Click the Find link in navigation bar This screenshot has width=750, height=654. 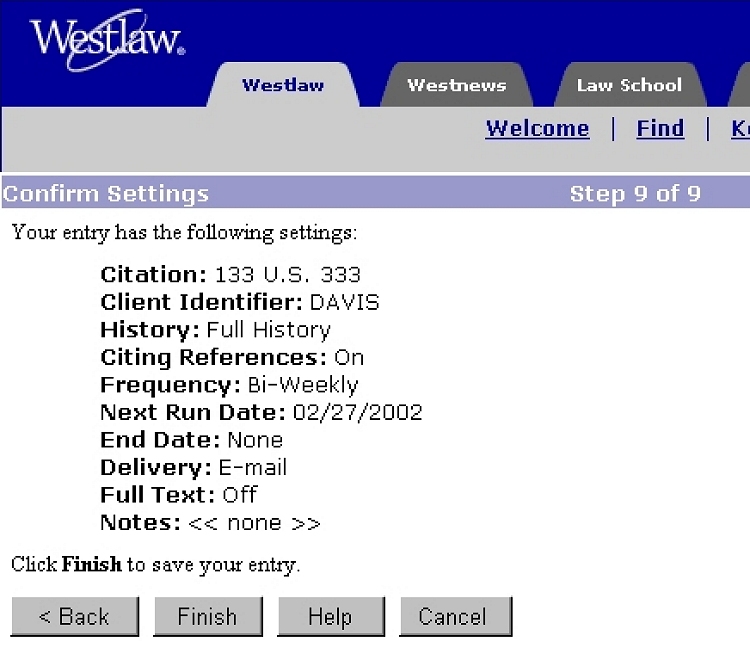point(660,129)
